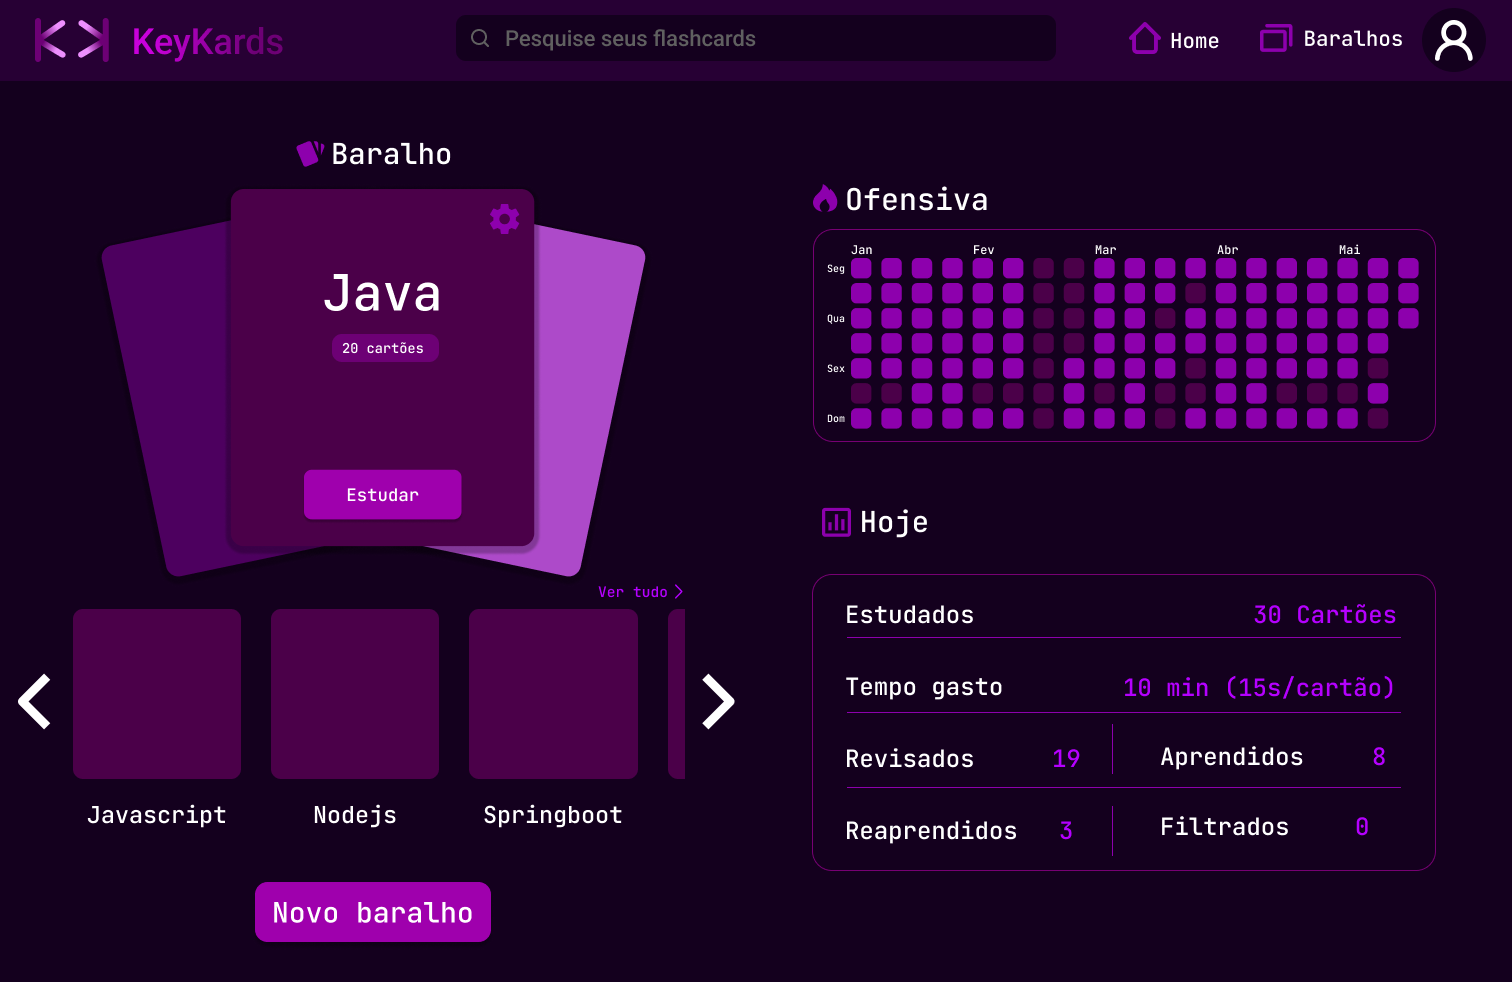
Task: Click the 30 Cartões value
Action: 1325,615
